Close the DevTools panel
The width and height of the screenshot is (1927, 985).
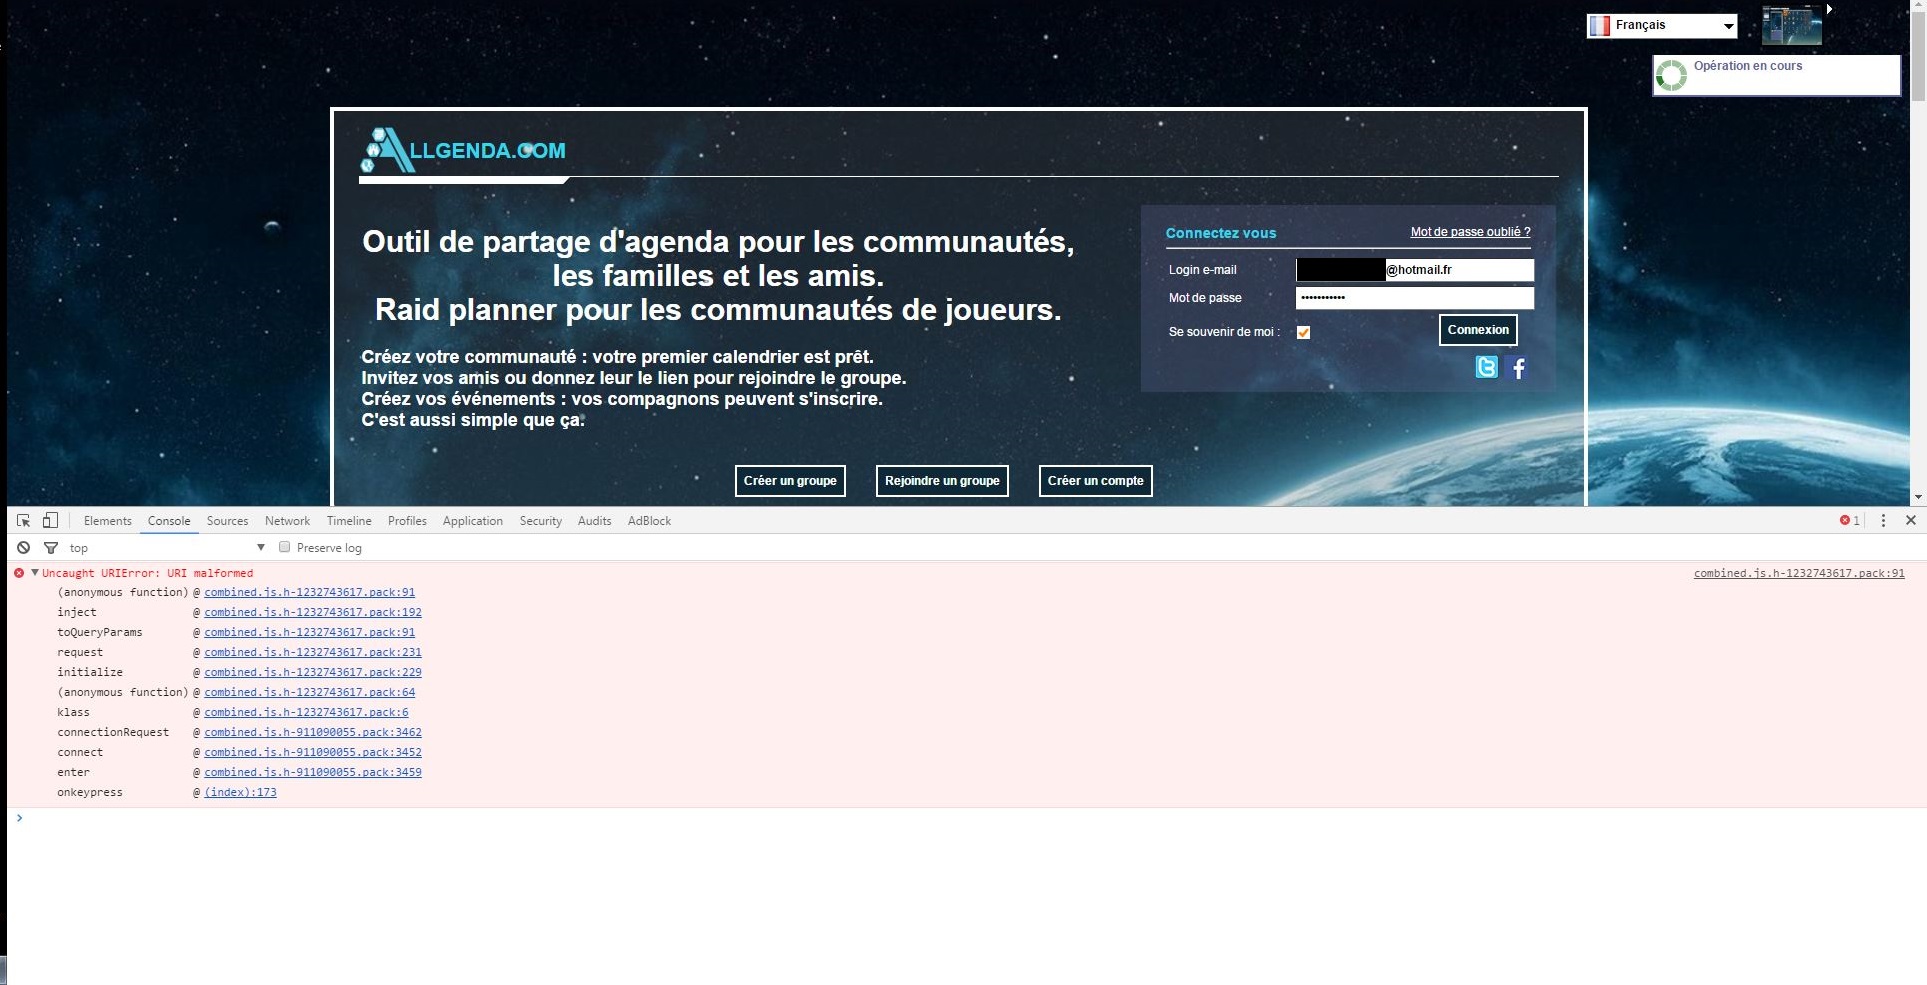[1910, 520]
